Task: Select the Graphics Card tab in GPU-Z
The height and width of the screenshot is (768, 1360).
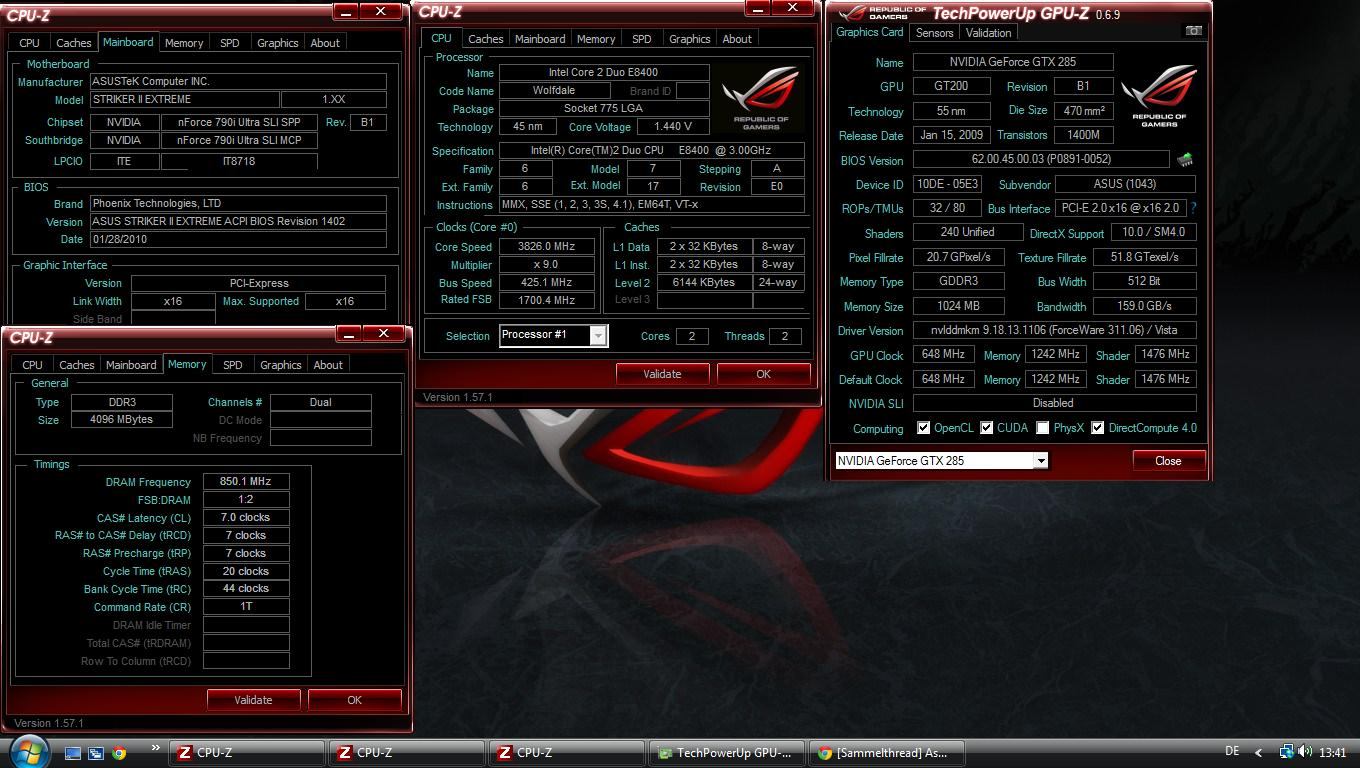Action: coord(869,32)
